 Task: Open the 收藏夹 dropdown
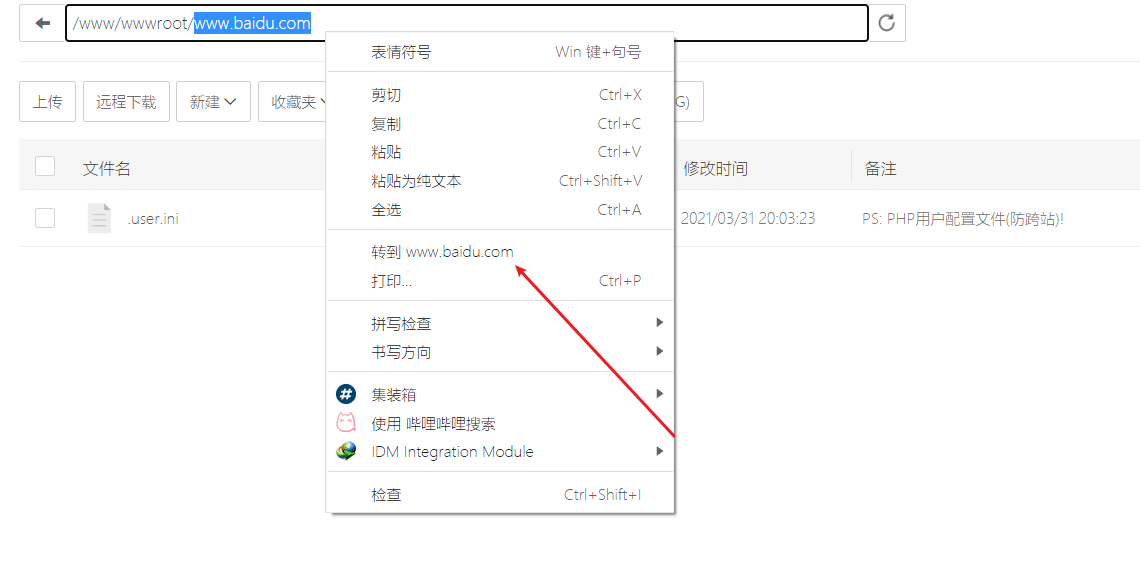click(x=294, y=102)
